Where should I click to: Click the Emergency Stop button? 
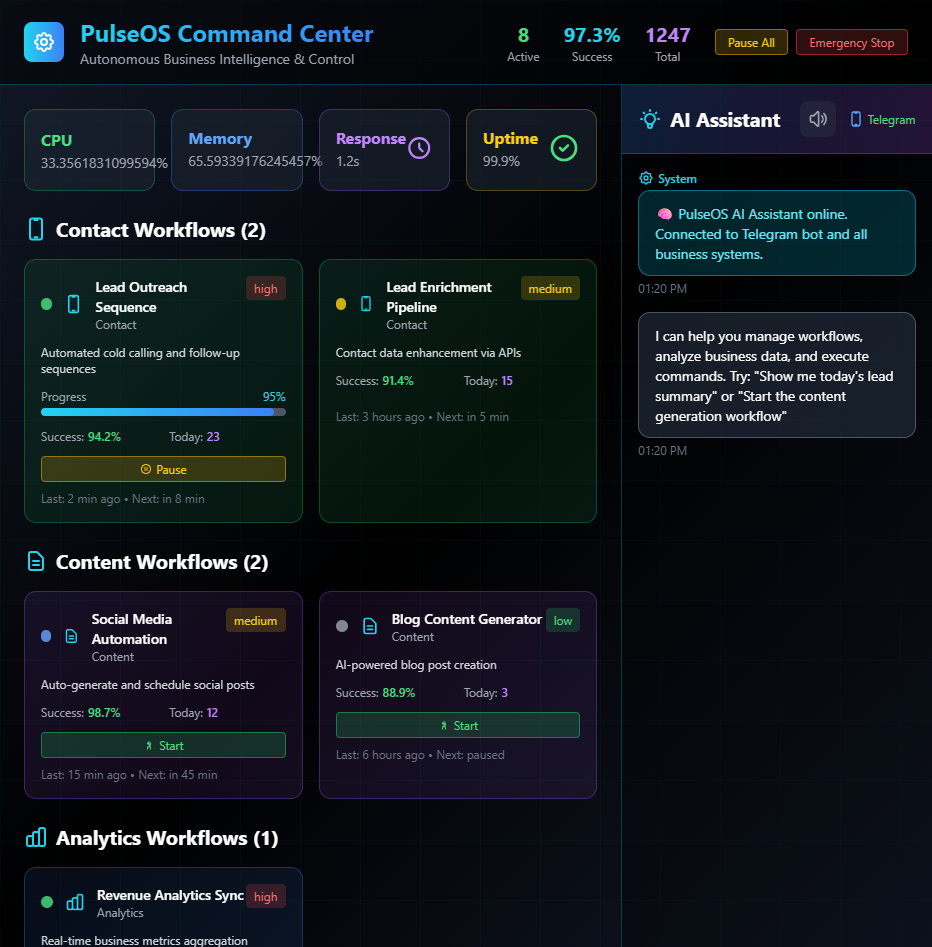(x=851, y=42)
